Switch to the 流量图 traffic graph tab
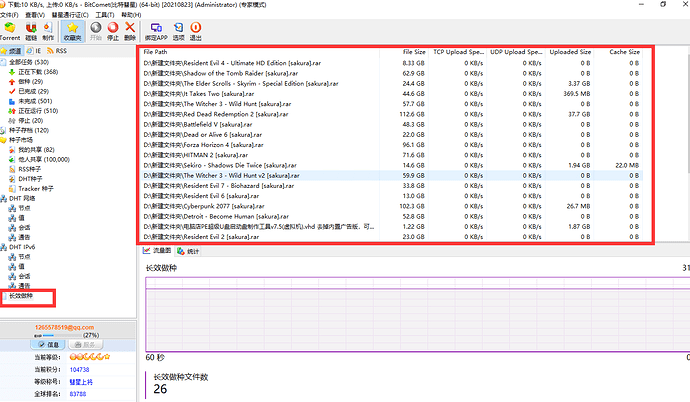The width and height of the screenshot is (690, 402). (x=157, y=251)
